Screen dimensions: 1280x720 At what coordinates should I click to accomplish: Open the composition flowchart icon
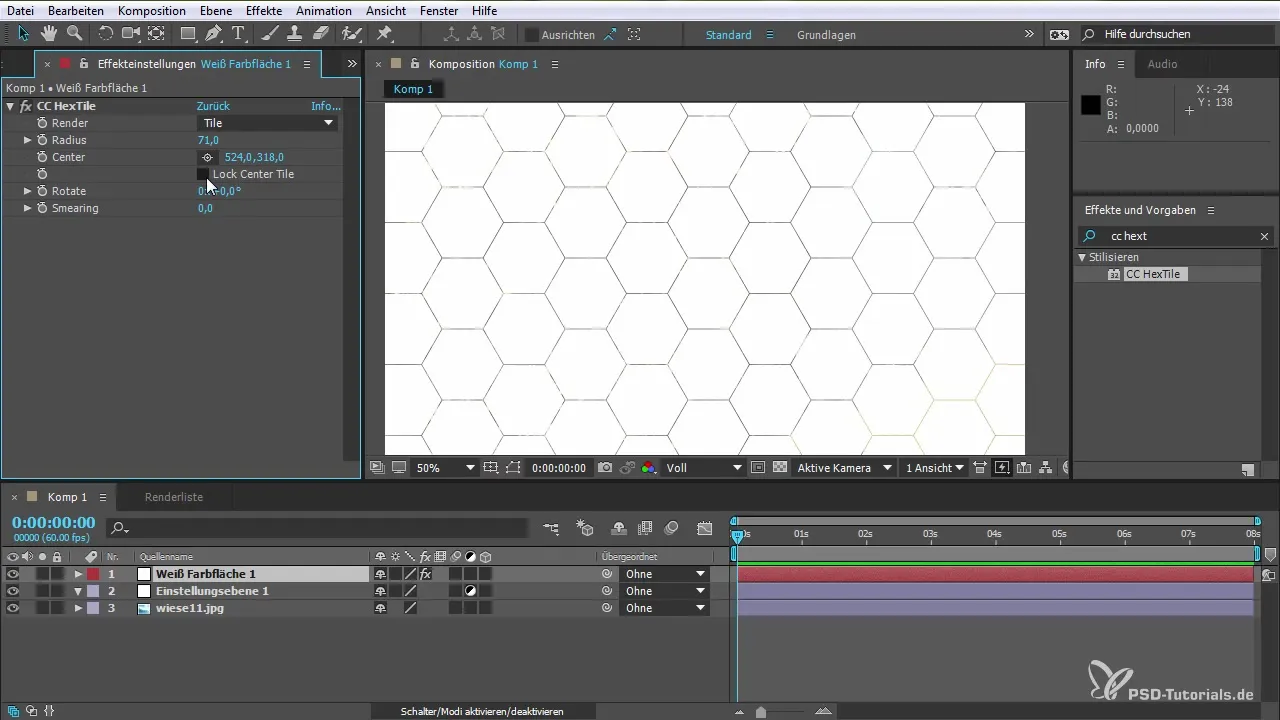1046,468
